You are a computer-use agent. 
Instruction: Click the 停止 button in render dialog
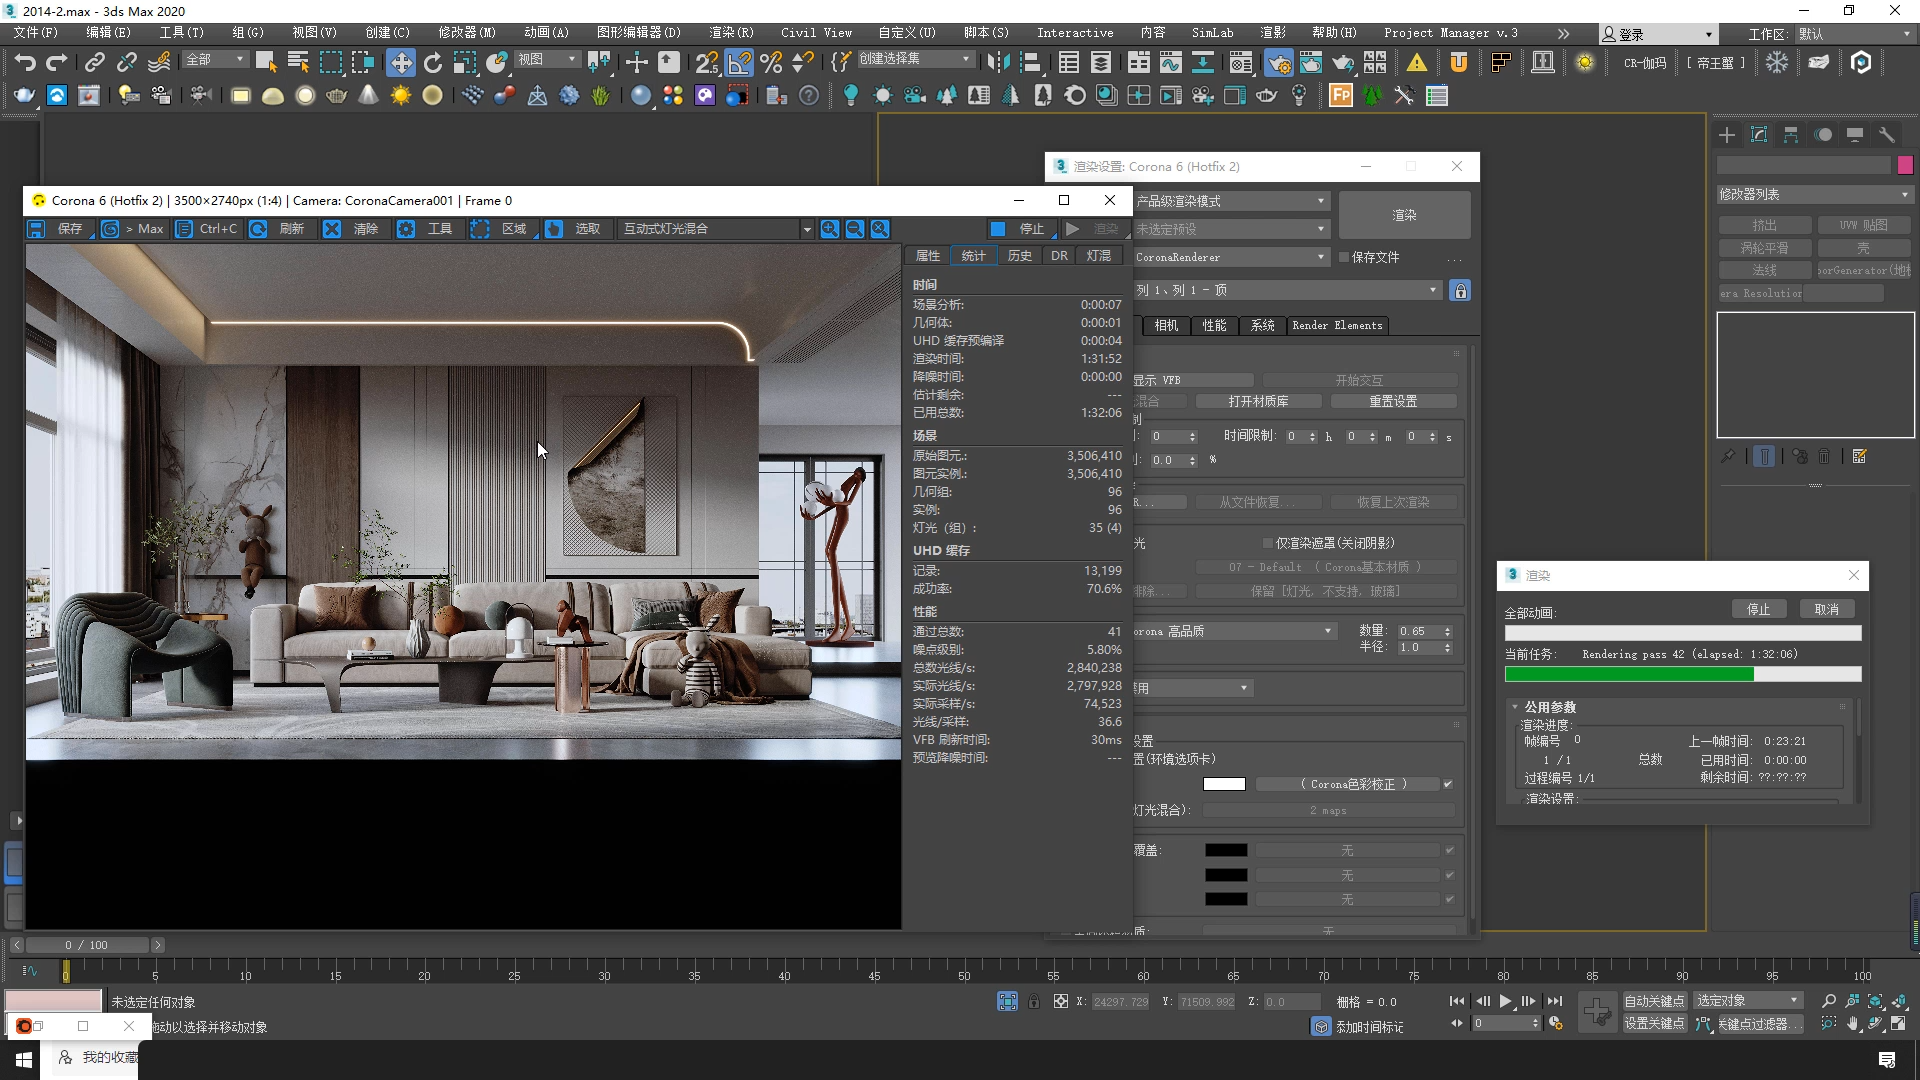1758,609
